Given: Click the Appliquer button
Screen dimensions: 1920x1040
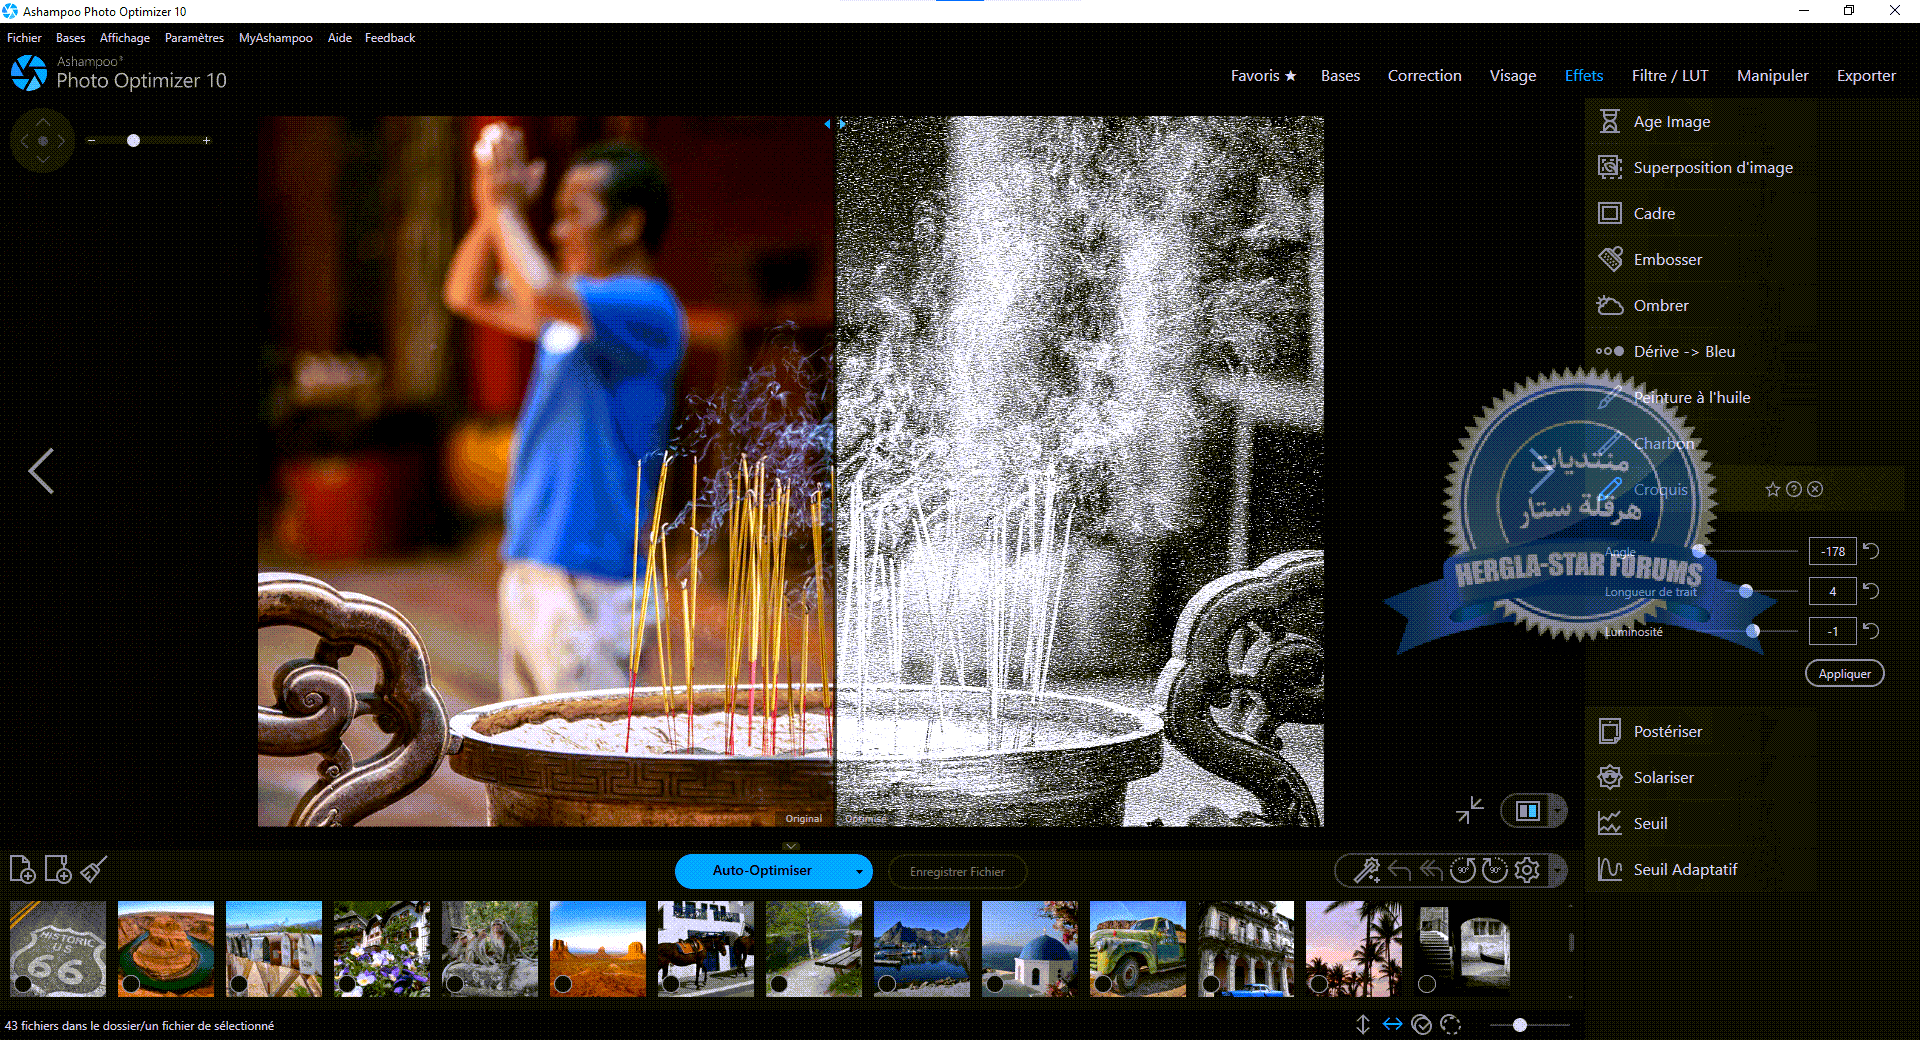Looking at the screenshot, I should pyautogui.click(x=1845, y=674).
